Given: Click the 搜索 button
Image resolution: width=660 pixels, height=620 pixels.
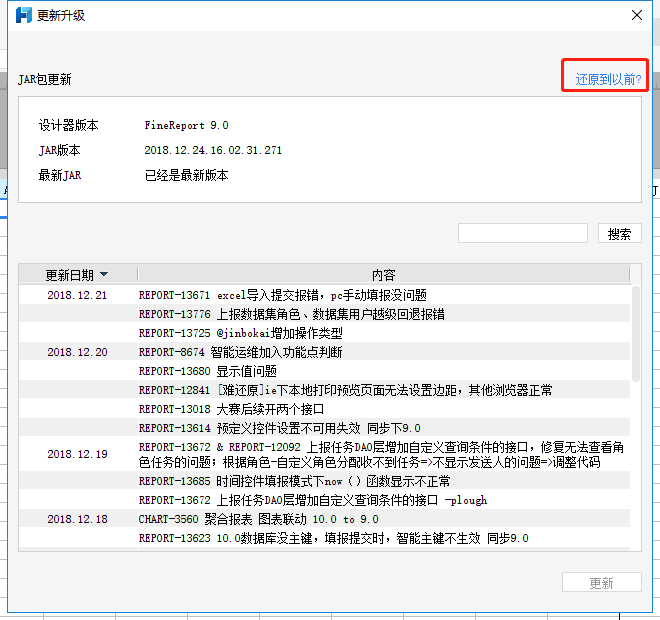Looking at the screenshot, I should [x=620, y=234].
